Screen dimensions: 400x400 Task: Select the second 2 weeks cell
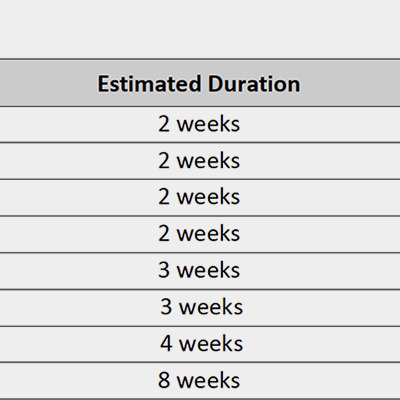pyautogui.click(x=200, y=161)
